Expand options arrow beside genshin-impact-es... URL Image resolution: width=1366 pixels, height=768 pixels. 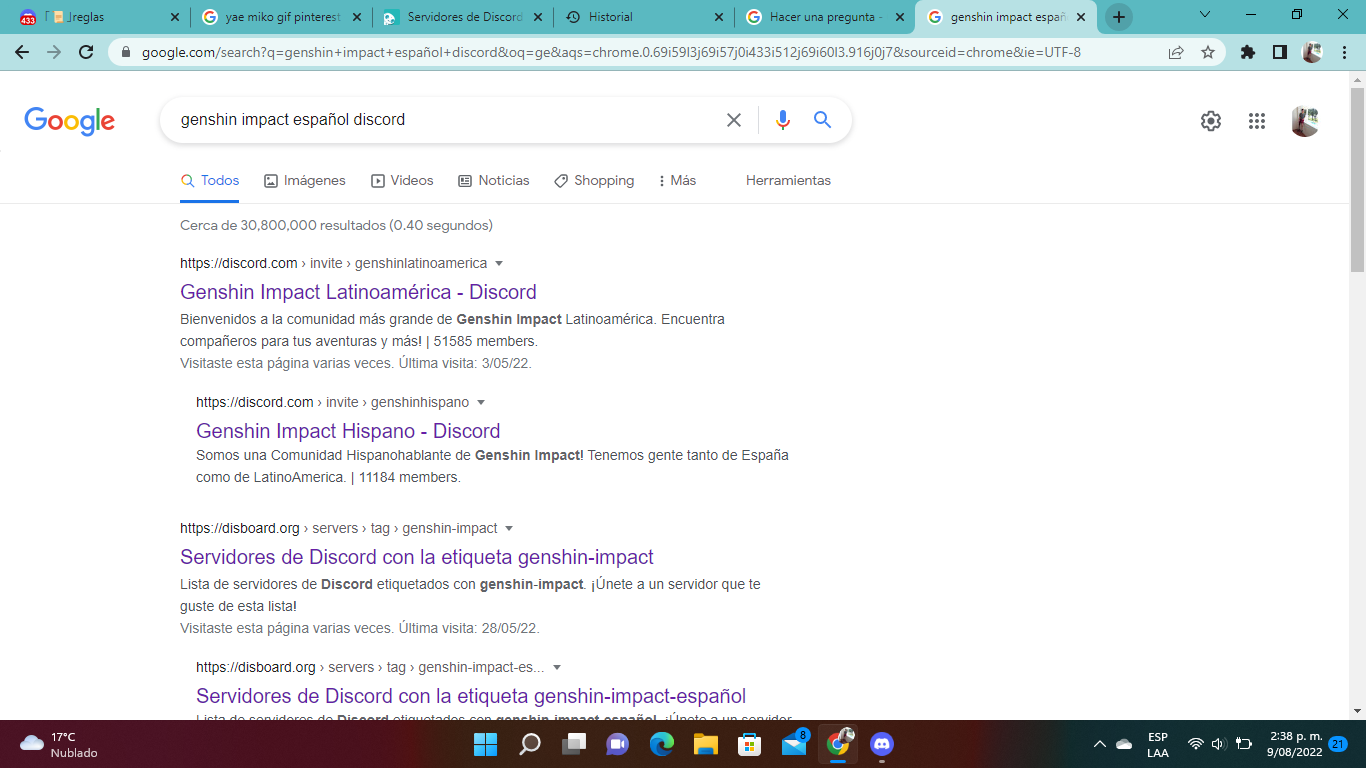click(x=557, y=668)
